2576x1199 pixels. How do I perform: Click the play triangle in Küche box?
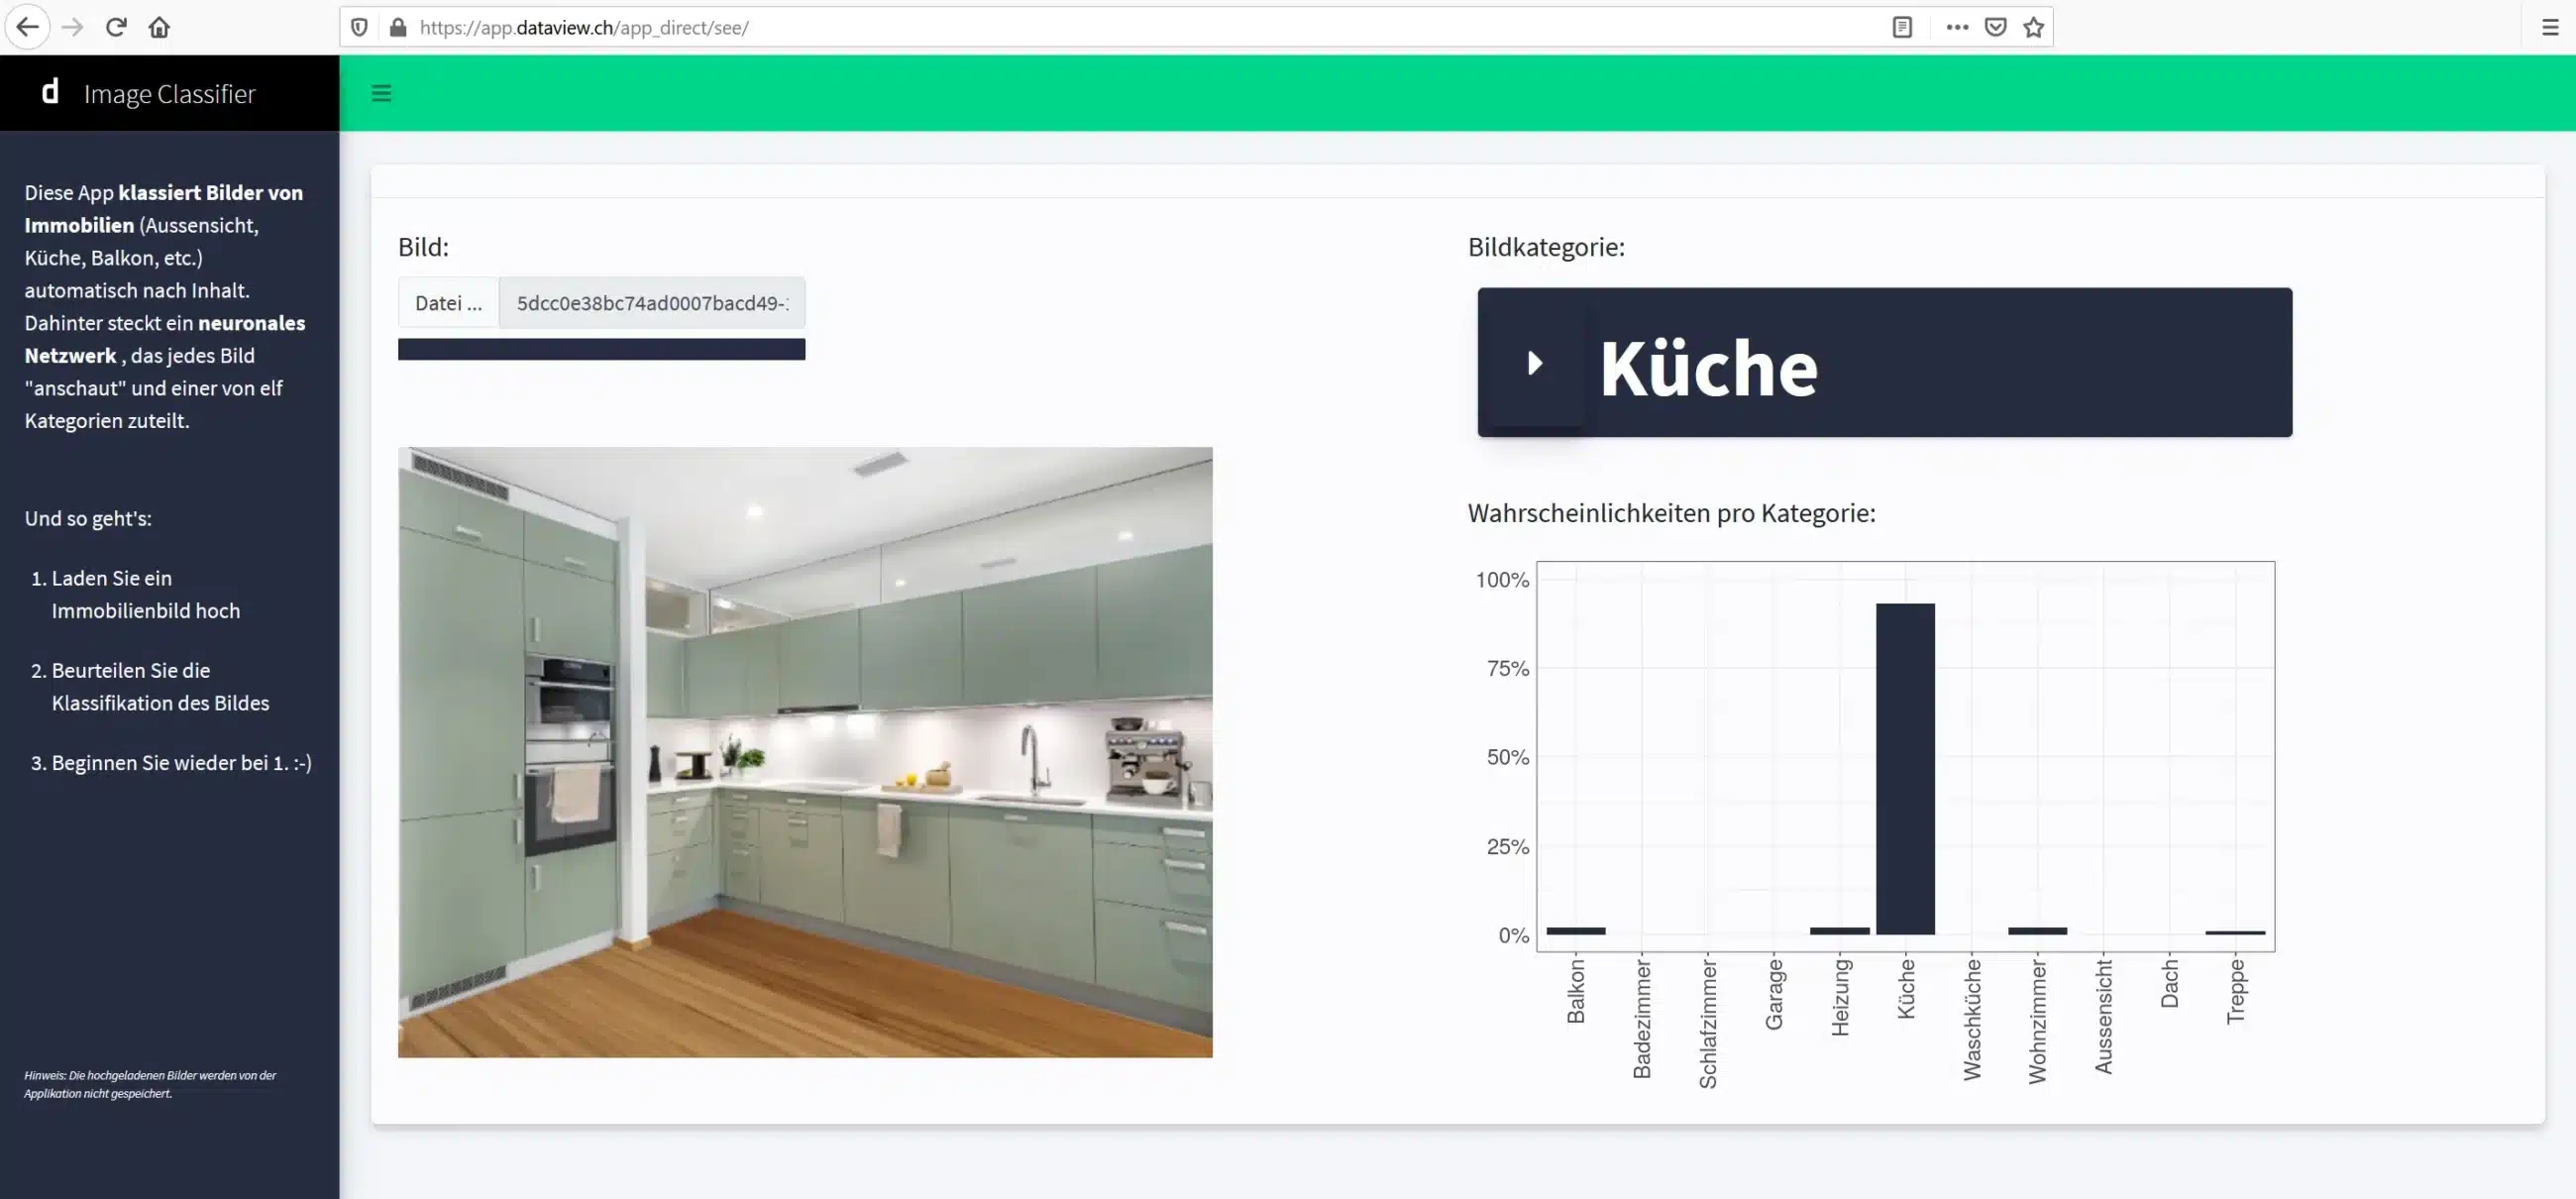pyautogui.click(x=1536, y=362)
